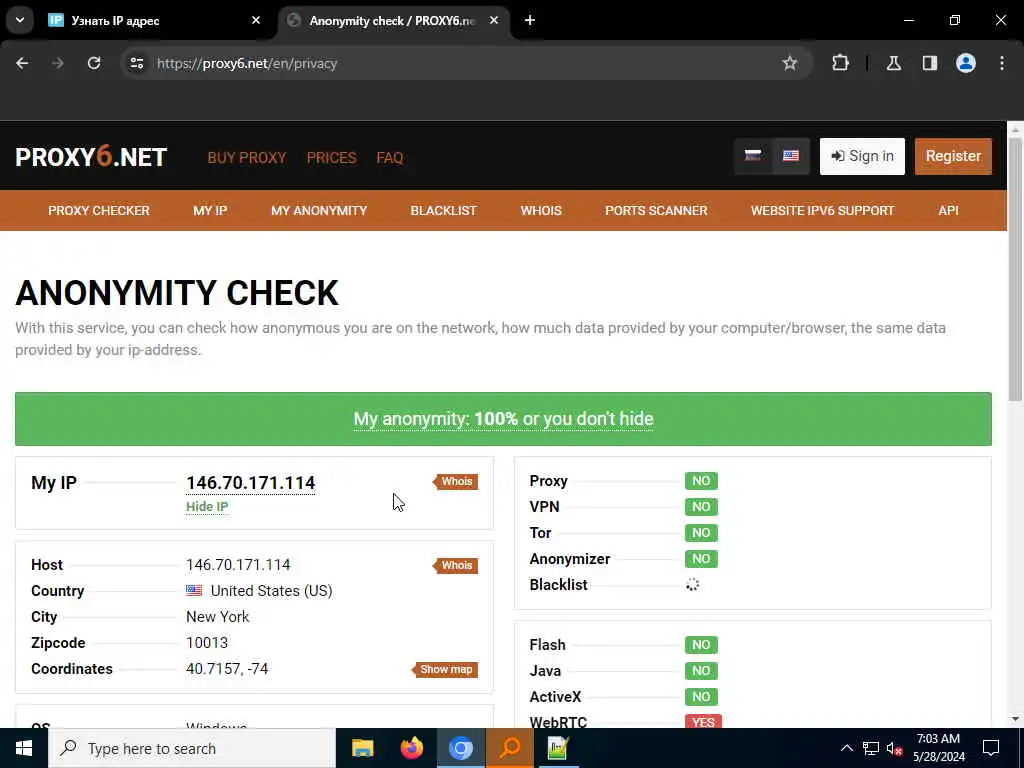1024x768 pixels.
Task: Select the Anonymity check / PROXY6 tab
Action: pos(394,21)
